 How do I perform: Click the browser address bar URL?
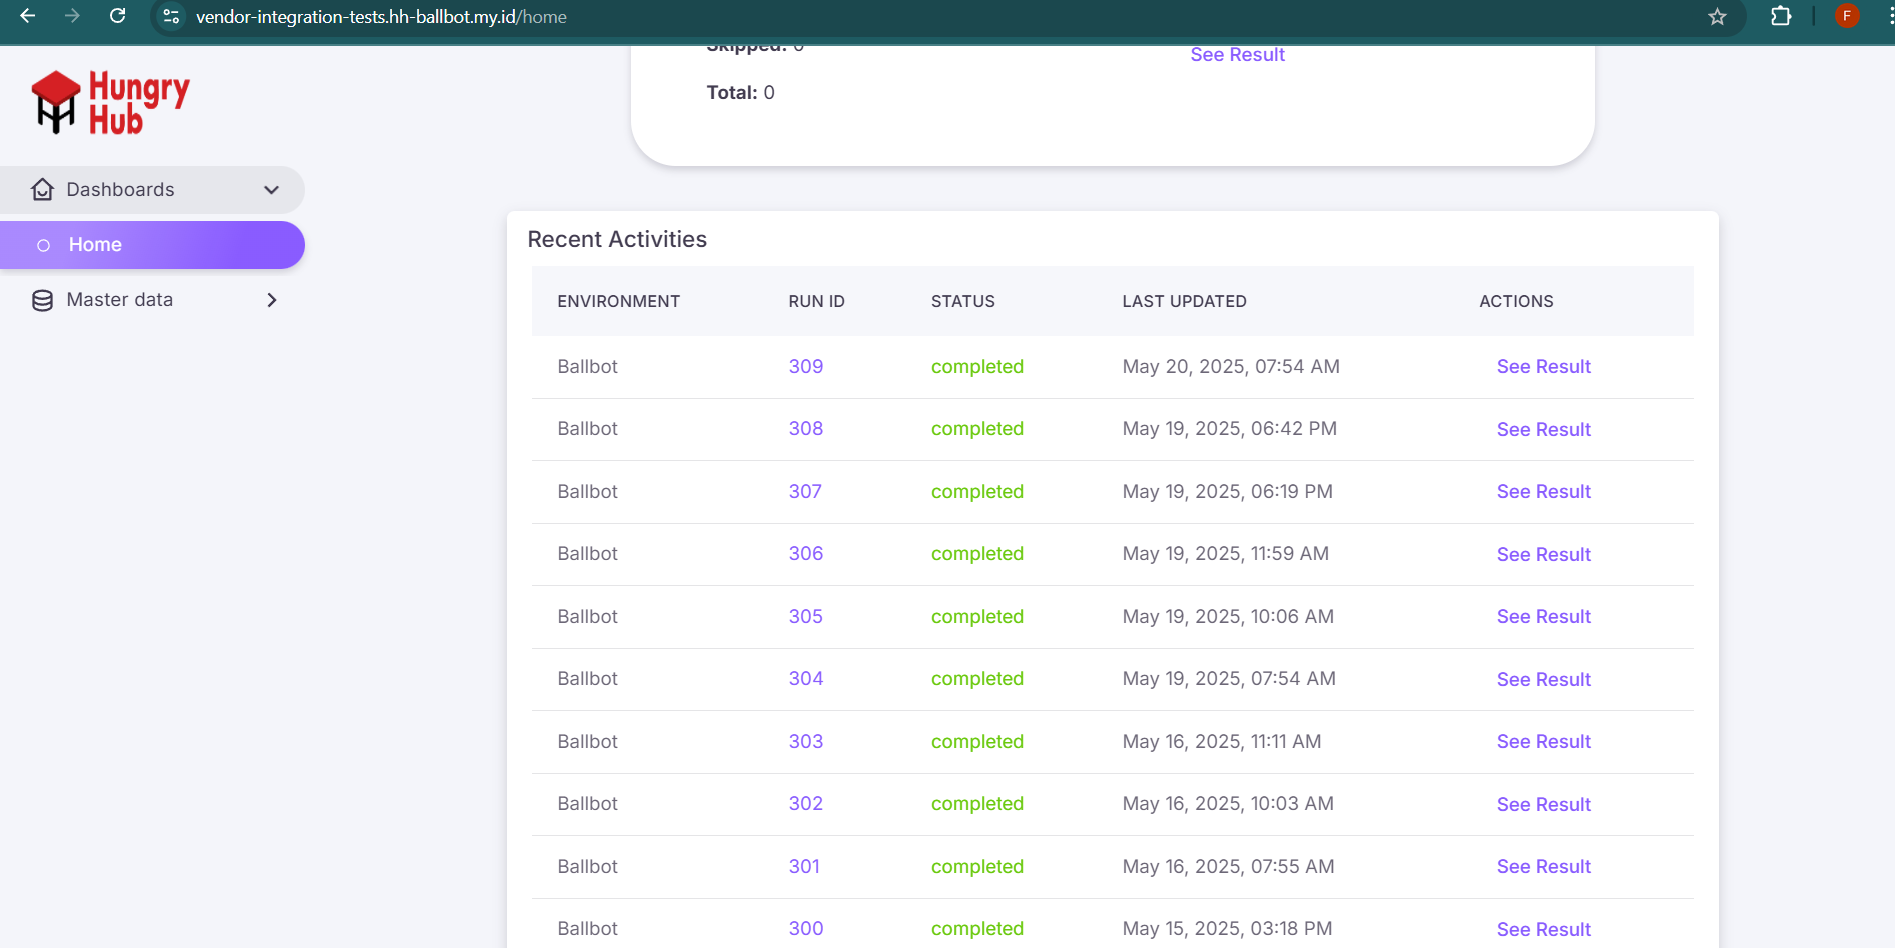(381, 17)
